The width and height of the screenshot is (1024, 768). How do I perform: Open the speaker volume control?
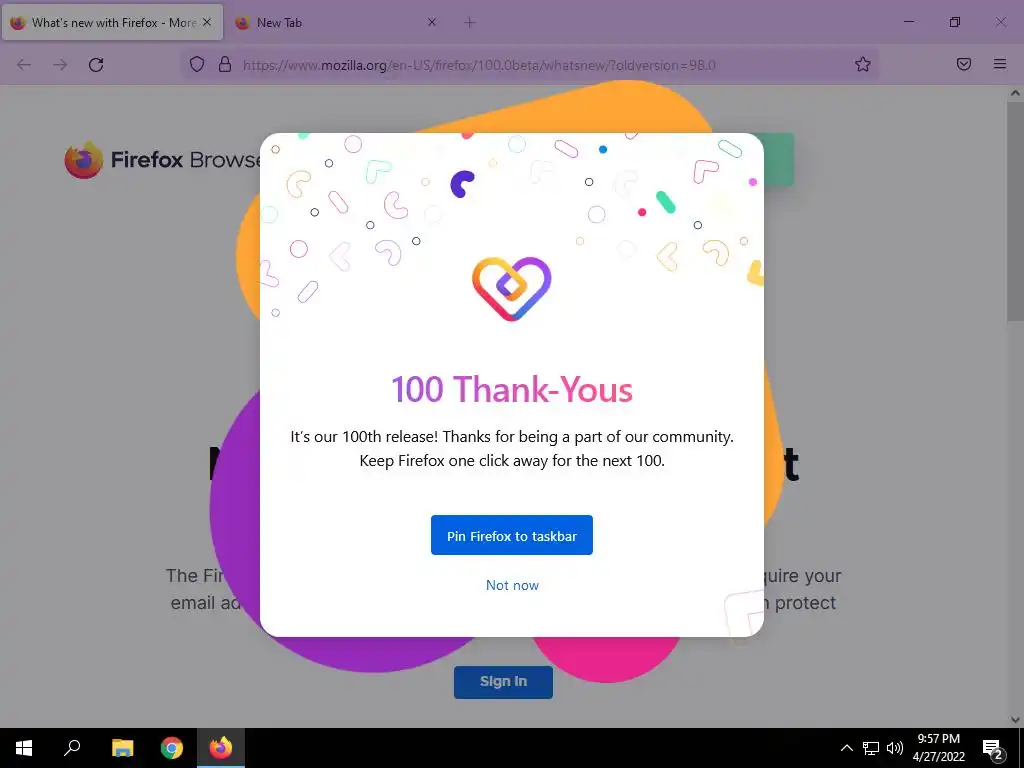895,748
